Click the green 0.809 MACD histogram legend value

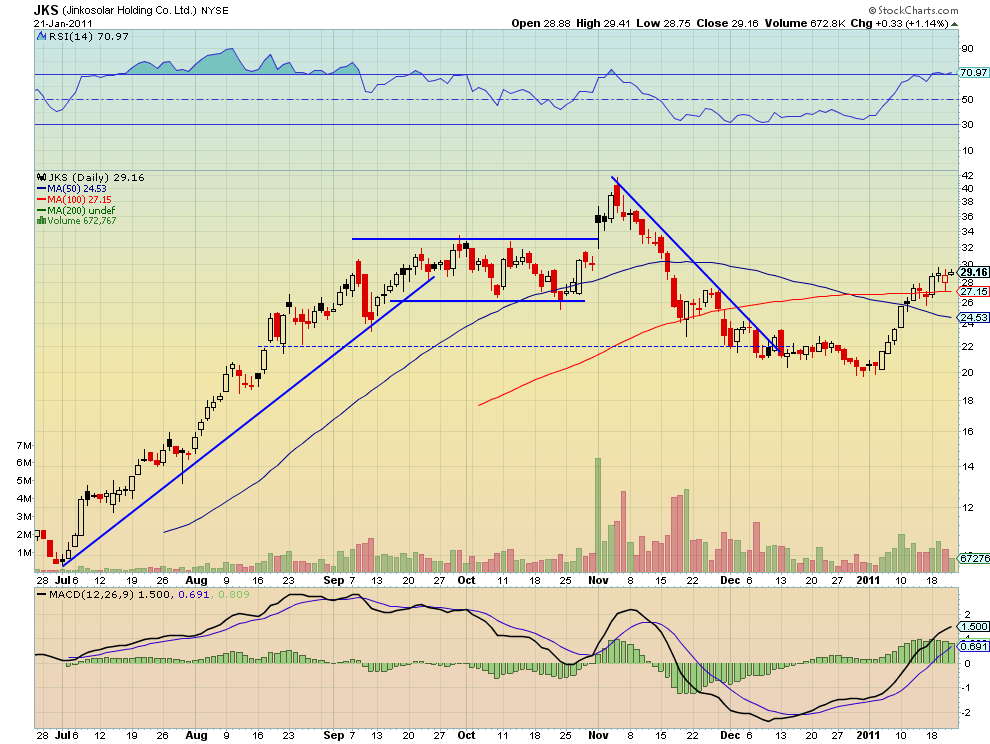(234, 594)
